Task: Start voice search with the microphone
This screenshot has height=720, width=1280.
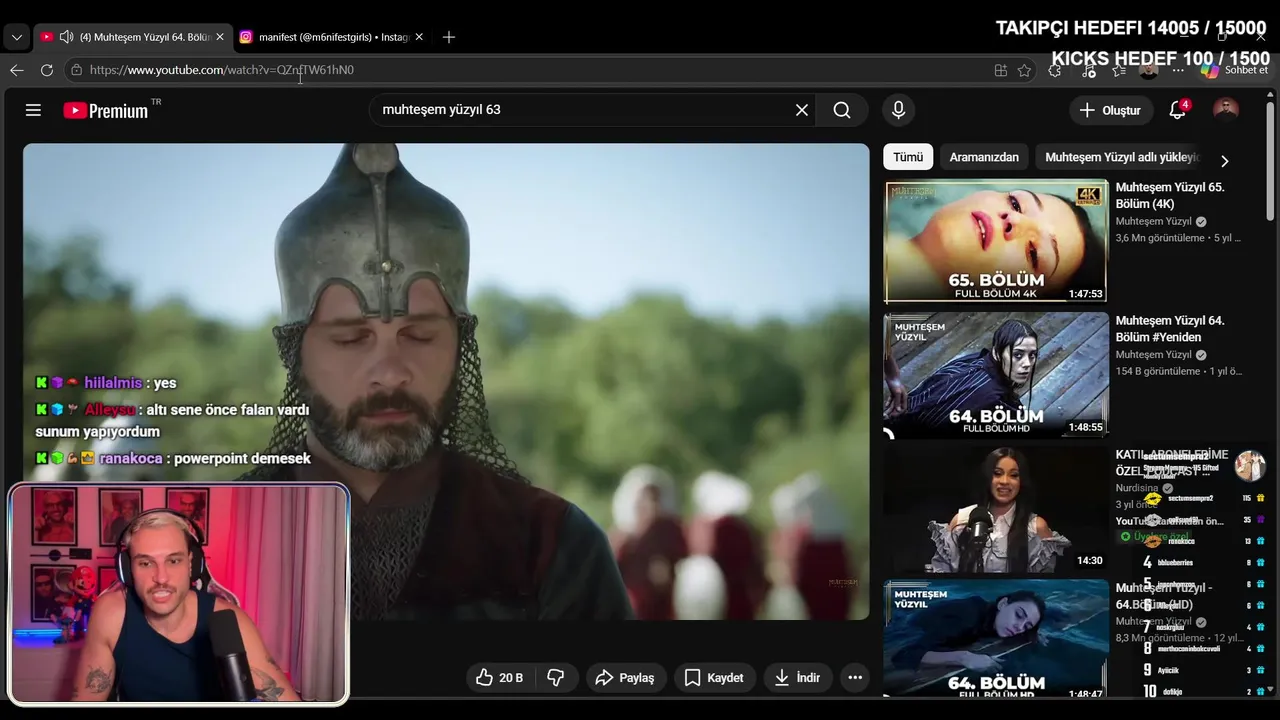Action: coord(898,110)
